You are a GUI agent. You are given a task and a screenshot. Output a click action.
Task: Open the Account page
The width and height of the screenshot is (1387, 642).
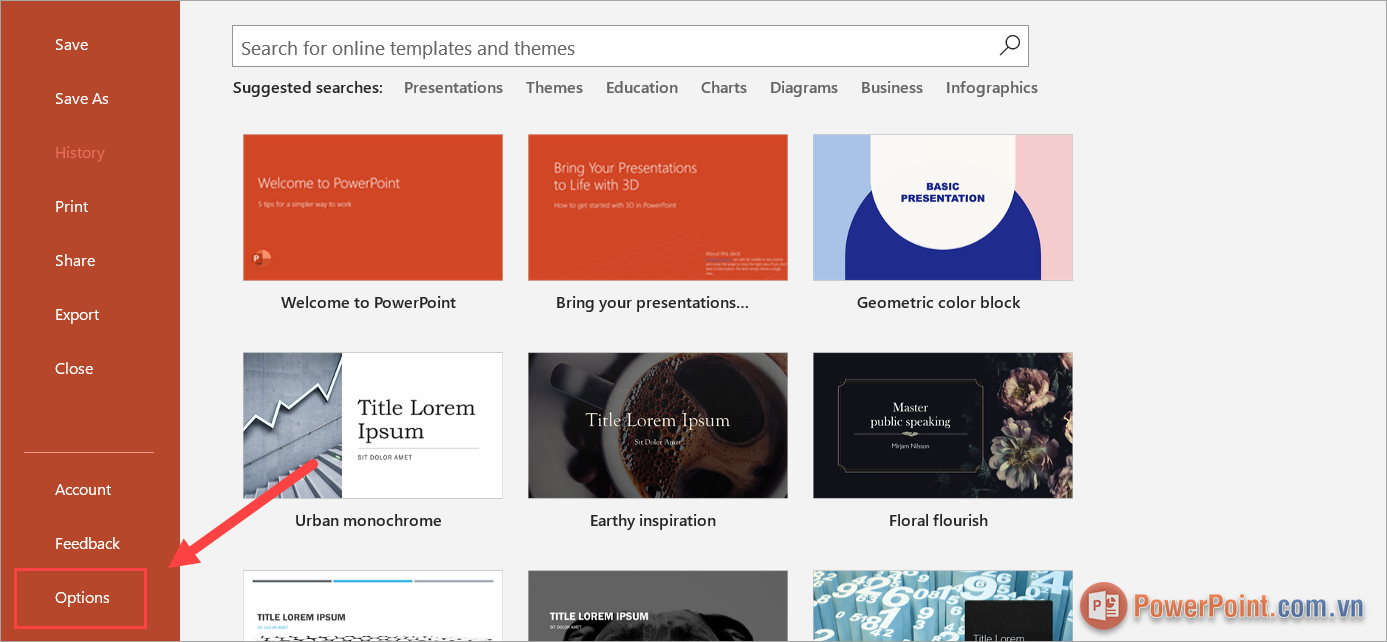click(x=83, y=489)
